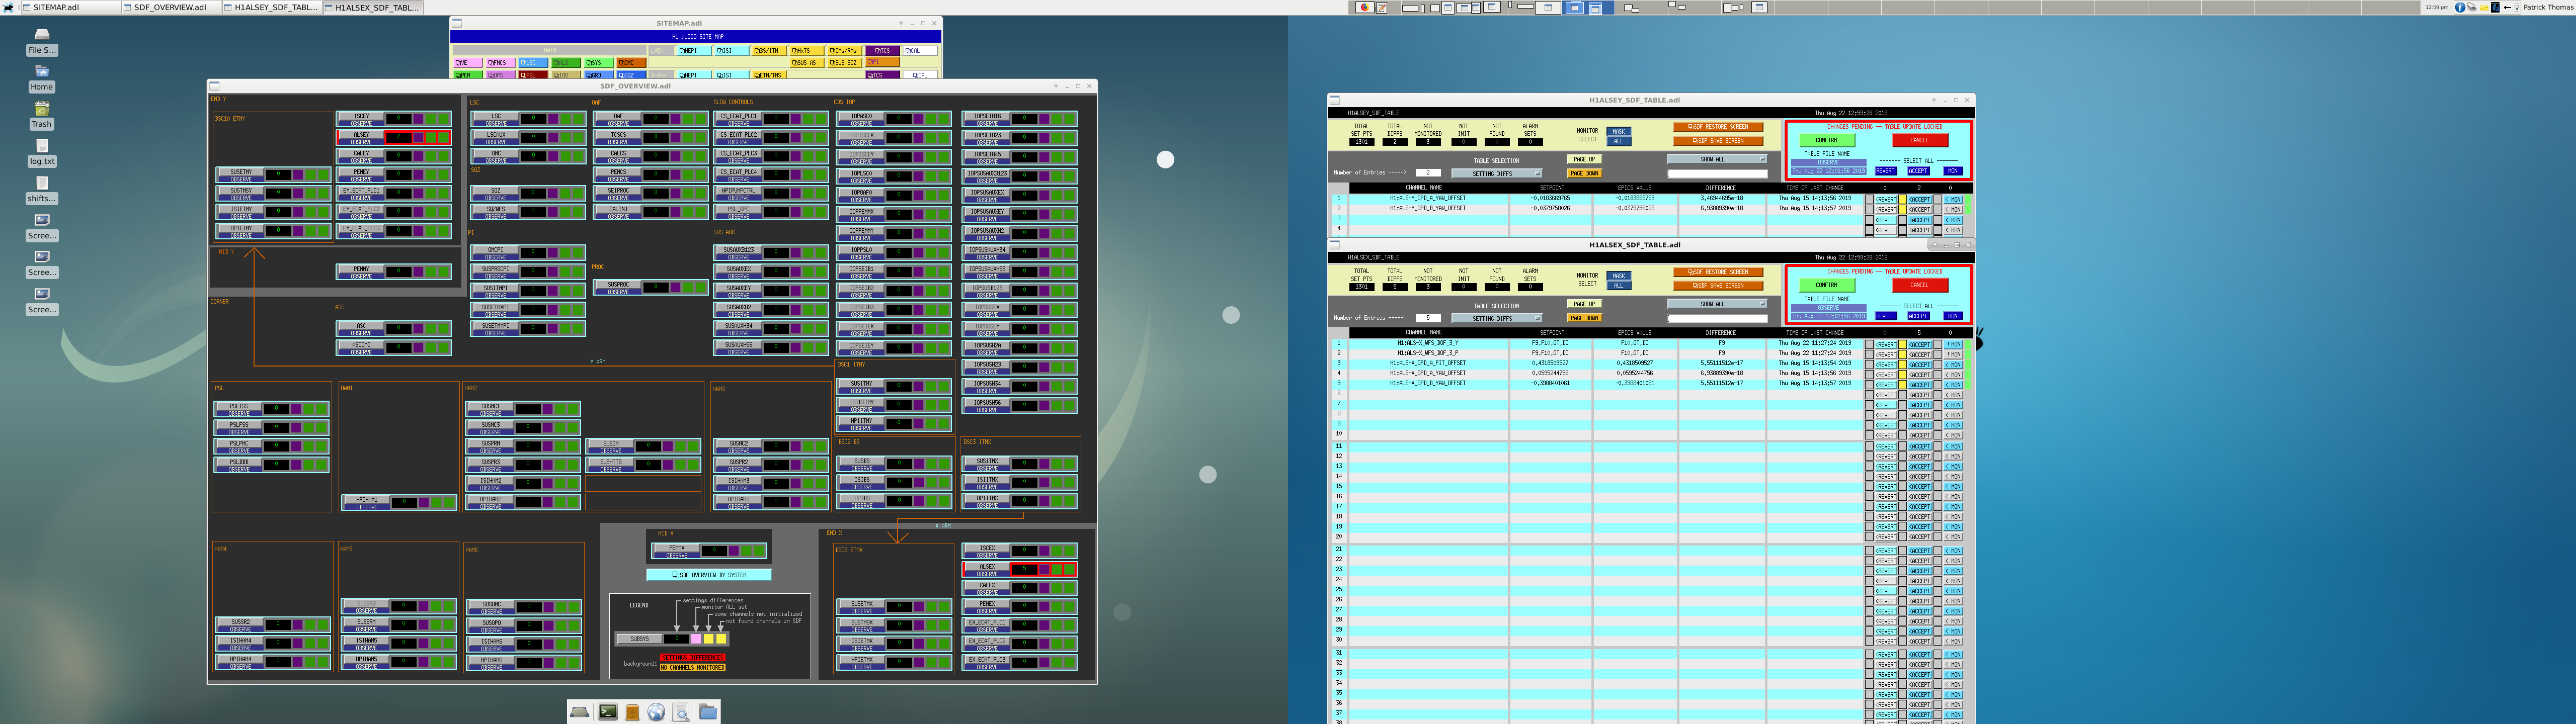Click the show-desktop icon in dock

click(580, 712)
